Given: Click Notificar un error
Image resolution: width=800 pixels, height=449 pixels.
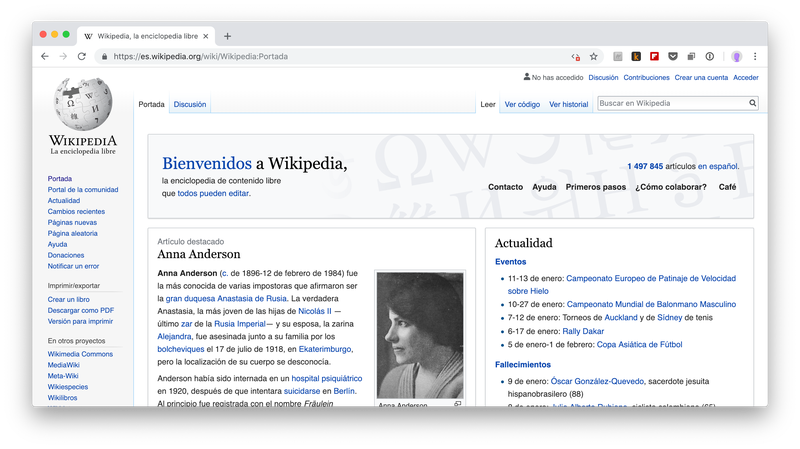Looking at the screenshot, I should tap(73, 266).
